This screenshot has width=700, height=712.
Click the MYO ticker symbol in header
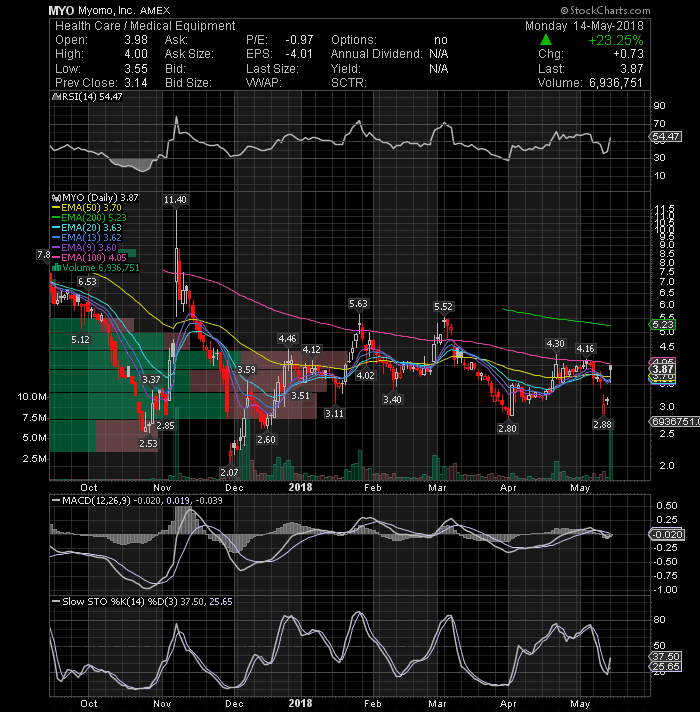(61, 10)
